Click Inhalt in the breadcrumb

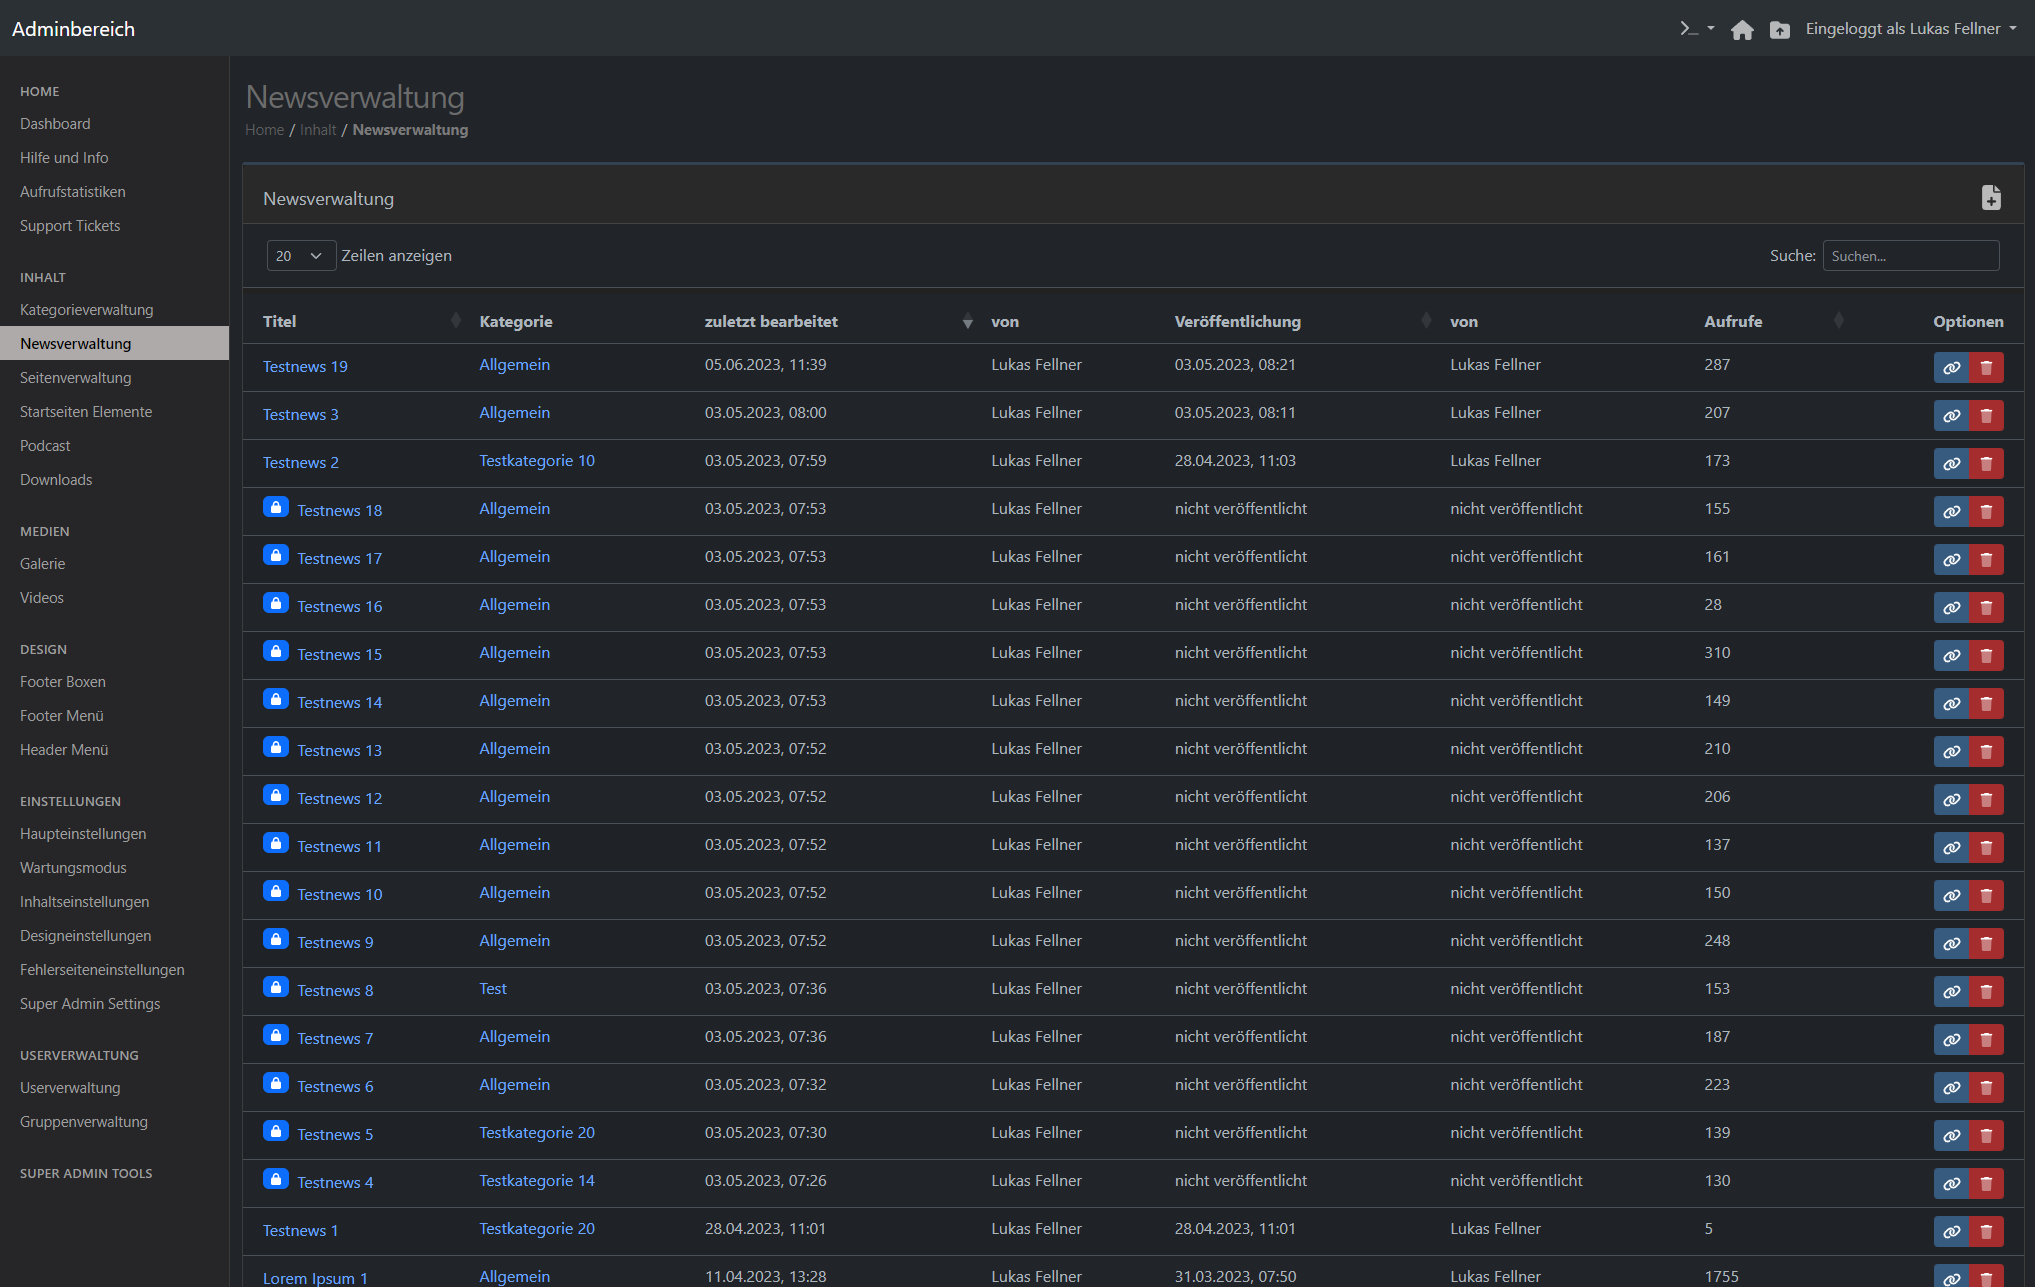(318, 130)
